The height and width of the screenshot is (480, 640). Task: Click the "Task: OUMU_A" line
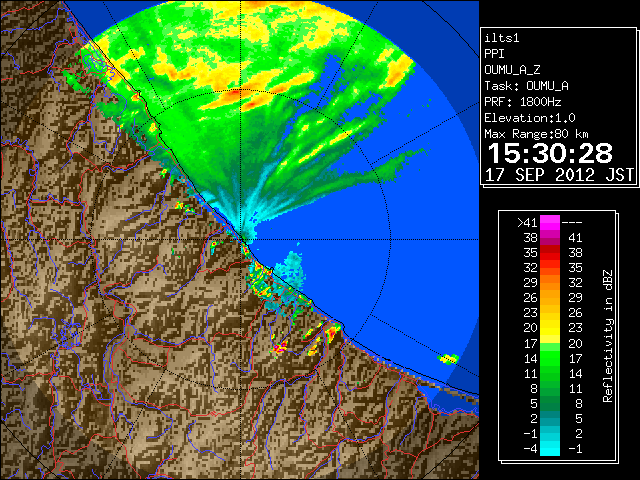tap(526, 86)
